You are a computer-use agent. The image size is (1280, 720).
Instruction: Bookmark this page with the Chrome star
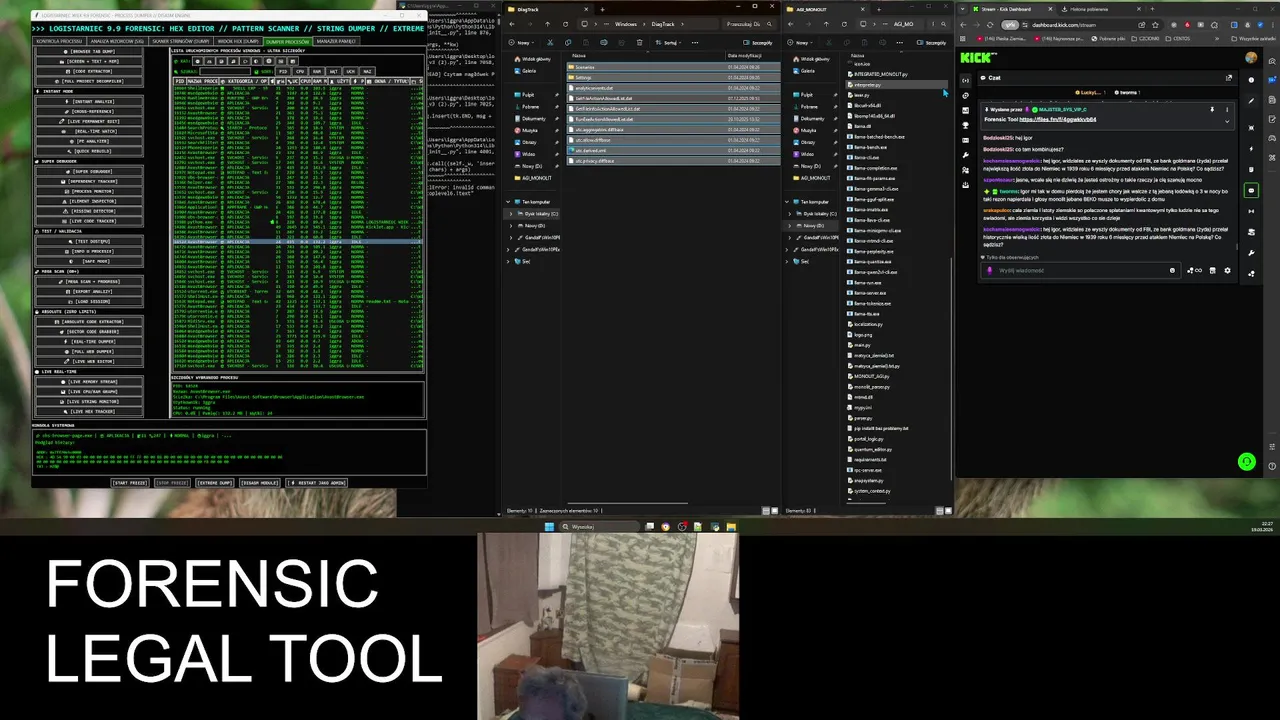pos(1155,25)
